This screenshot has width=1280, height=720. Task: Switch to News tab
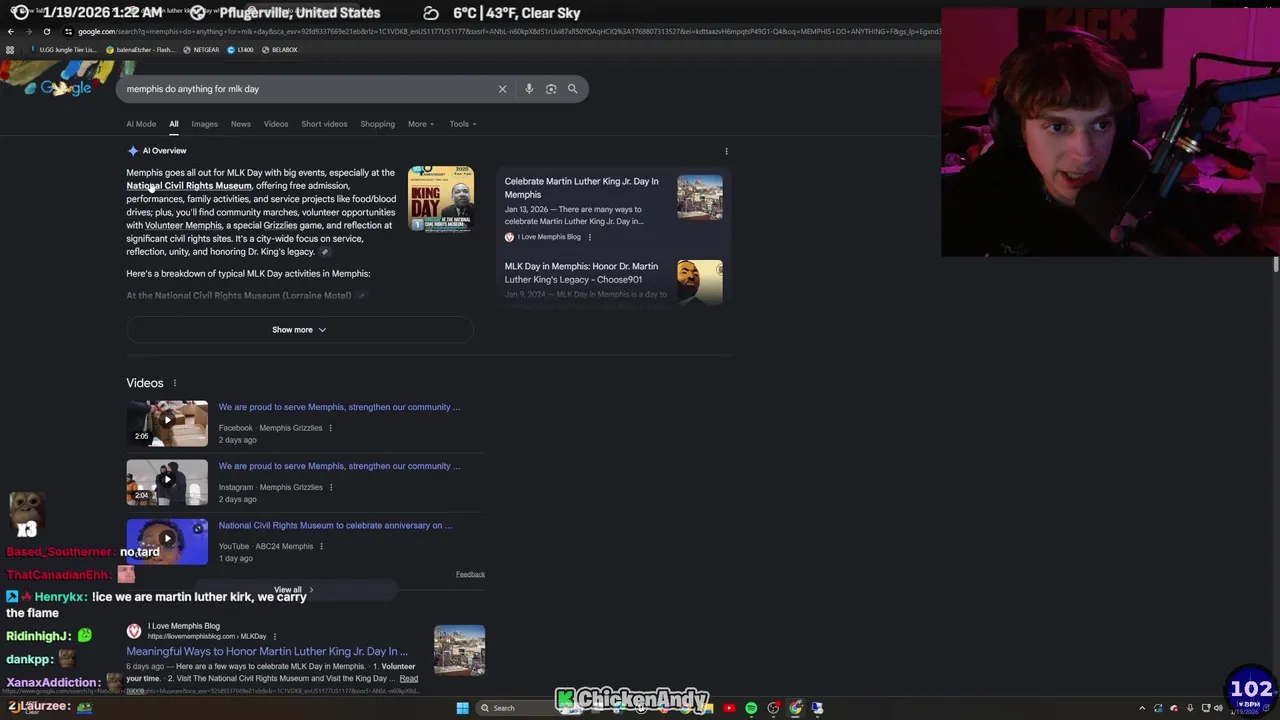pyautogui.click(x=241, y=124)
